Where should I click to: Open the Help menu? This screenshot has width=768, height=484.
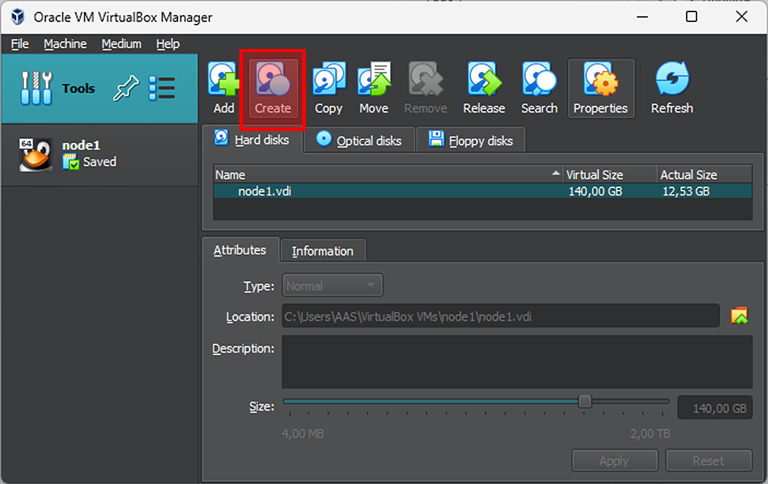pyautogui.click(x=168, y=44)
